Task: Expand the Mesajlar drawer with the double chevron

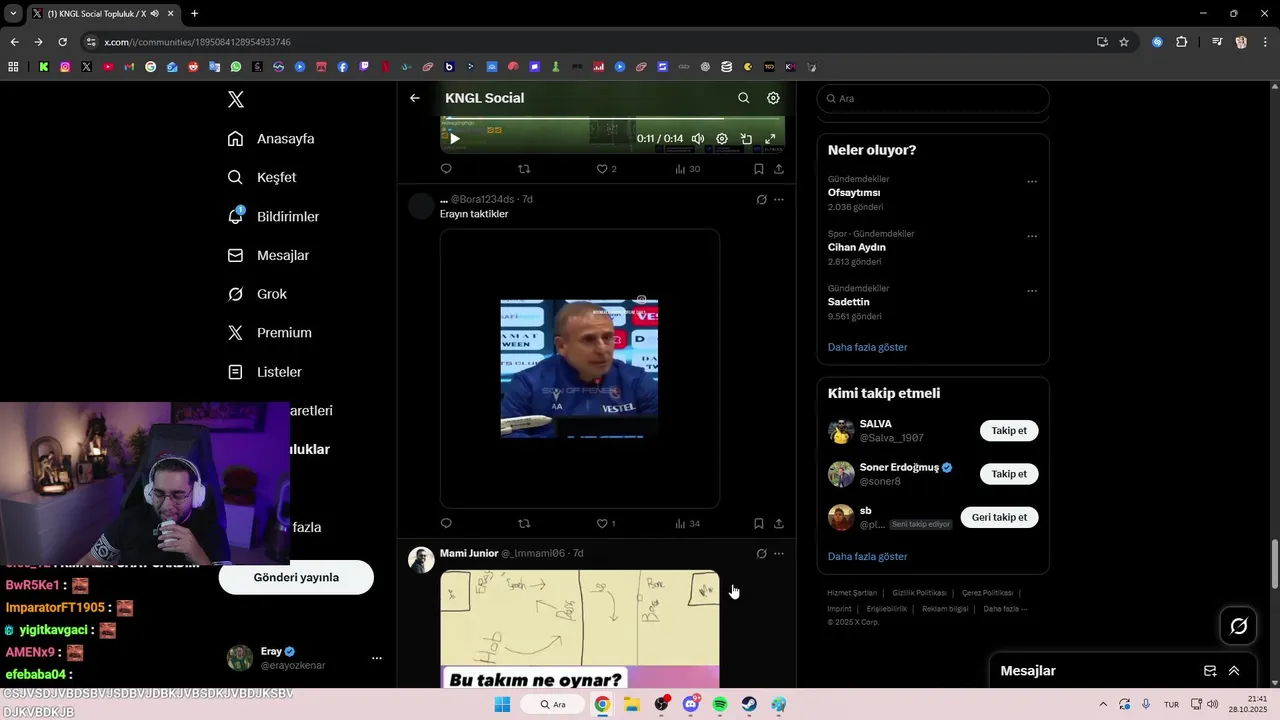Action: coord(1234,671)
